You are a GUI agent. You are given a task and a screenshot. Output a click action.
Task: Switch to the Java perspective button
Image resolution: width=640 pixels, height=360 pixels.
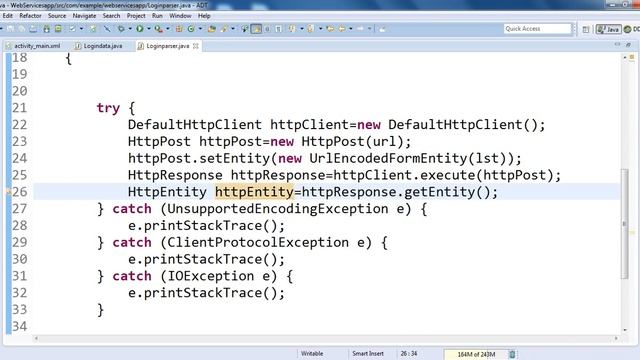(609, 29)
